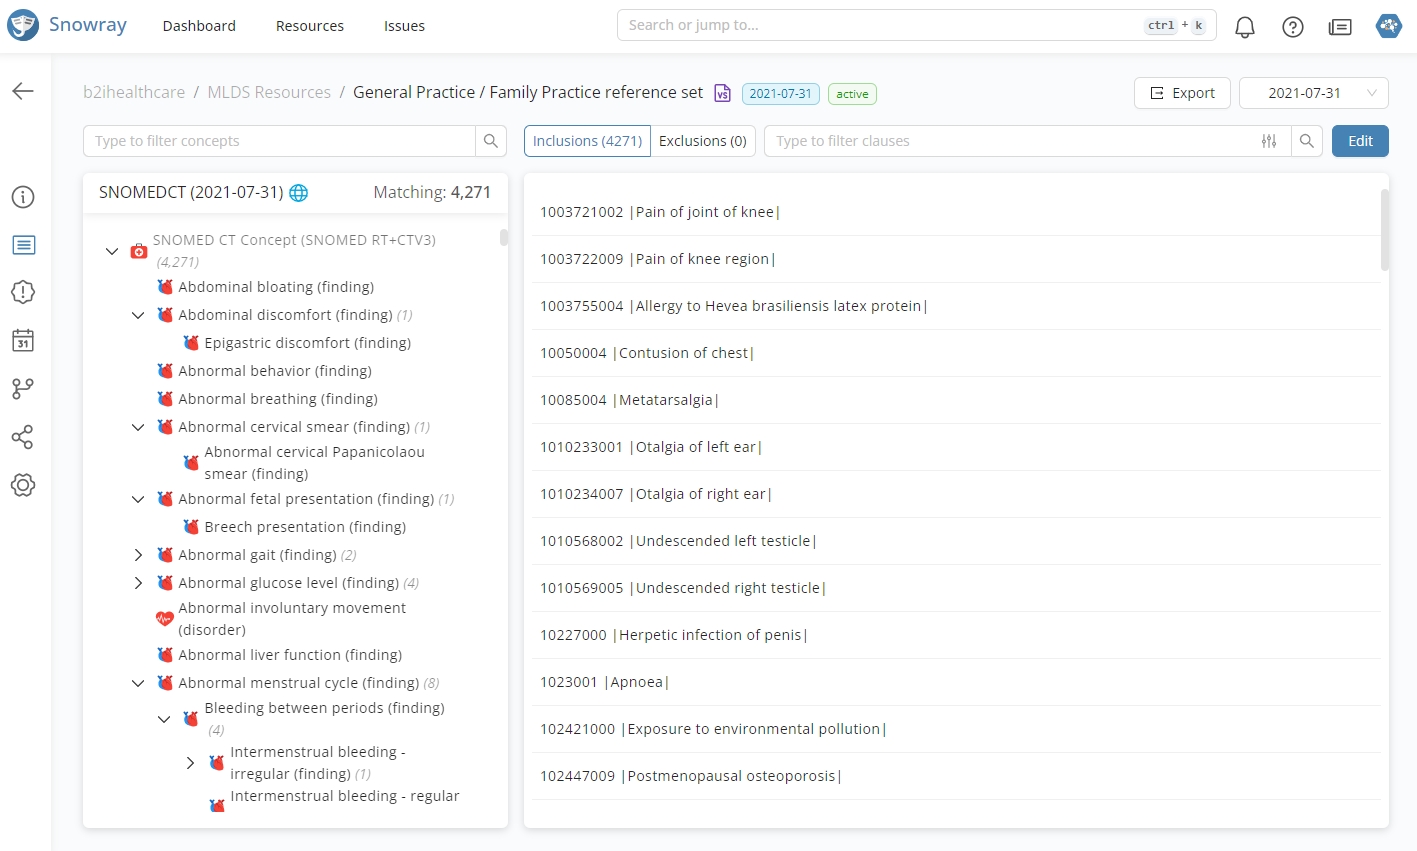Switch to Inclusions (4271) tab
Screen dimensions: 1417x851
[587, 141]
